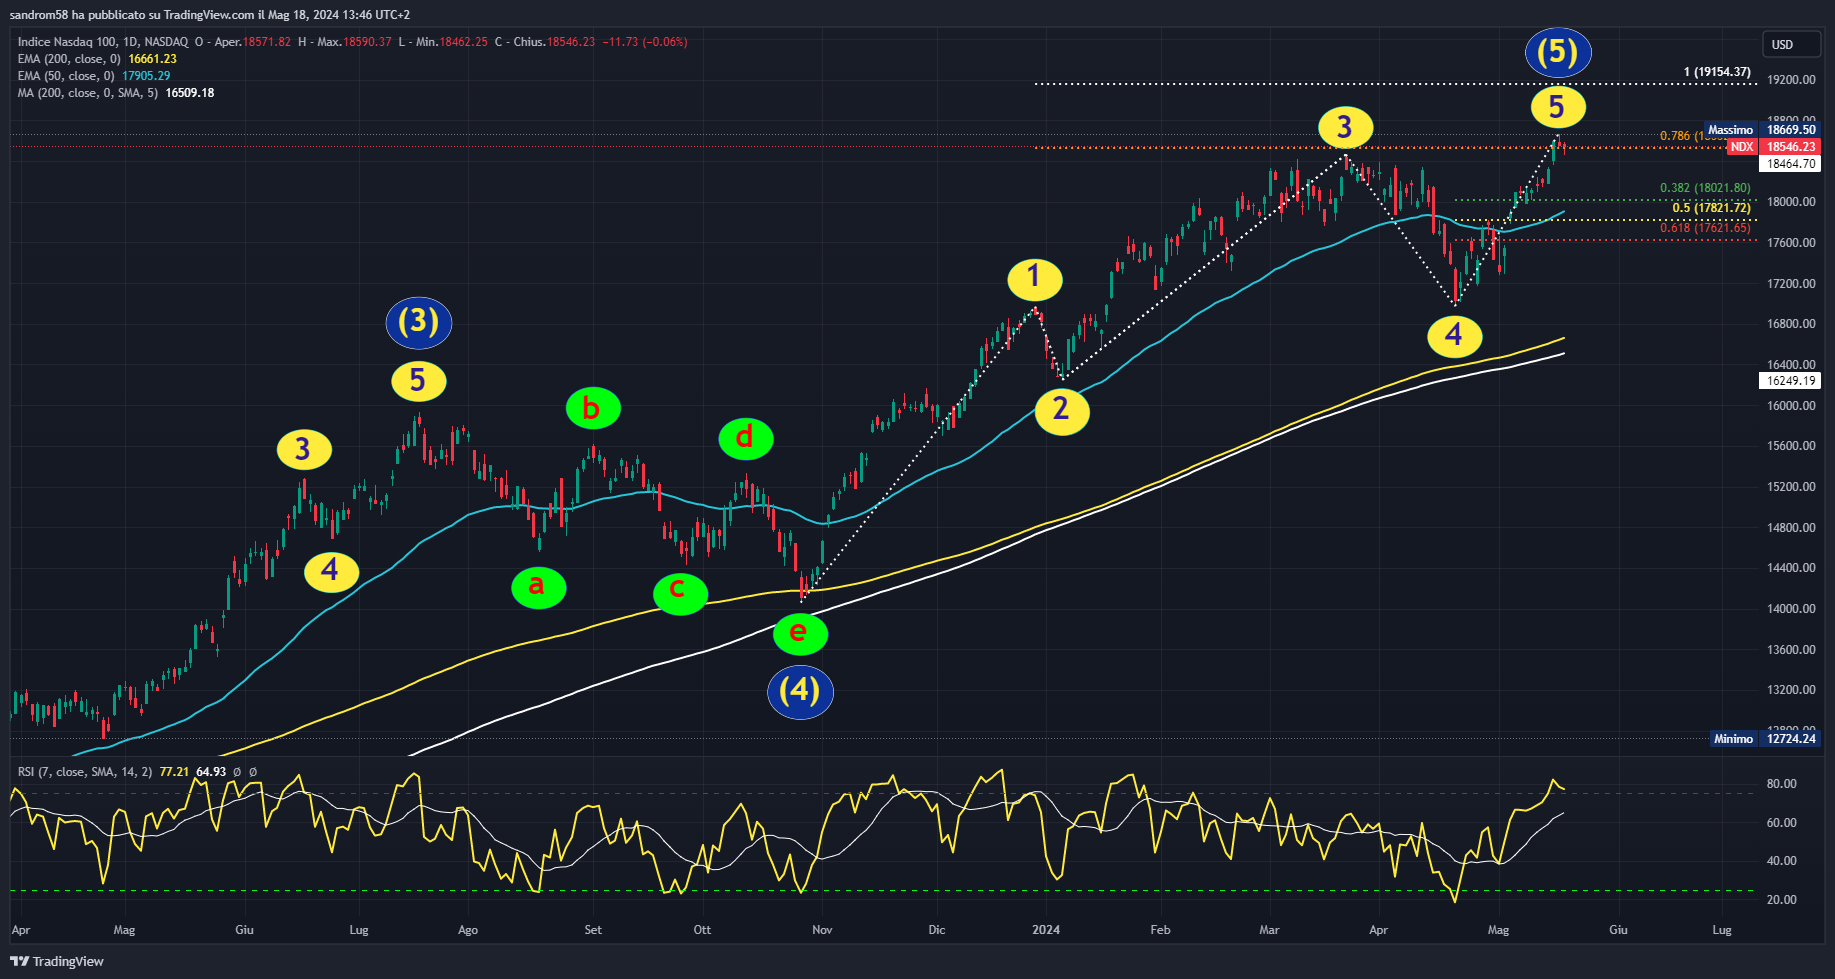Click the Indice Nasdaq 100 symbol title

102,42
